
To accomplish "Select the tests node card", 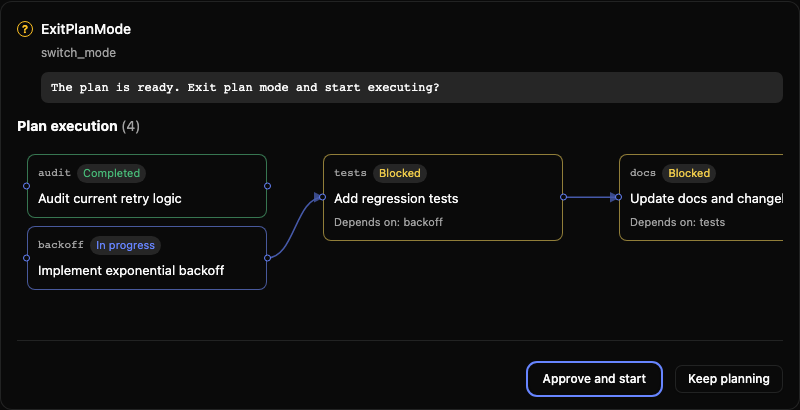I will (443, 197).
